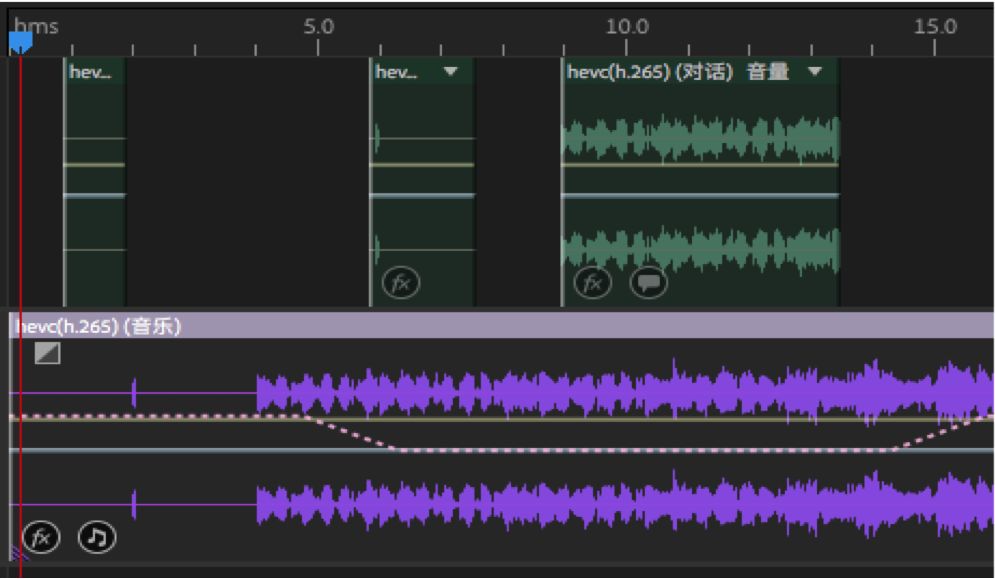Open the fx badge on second hev clip

(x=401, y=283)
